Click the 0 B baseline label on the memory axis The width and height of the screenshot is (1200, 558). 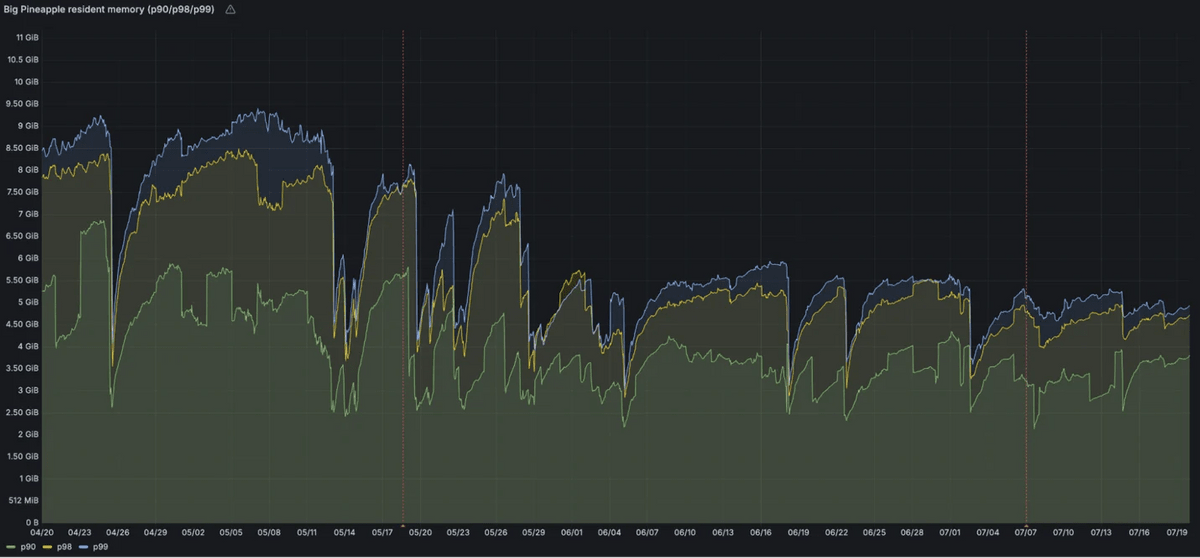(33, 522)
